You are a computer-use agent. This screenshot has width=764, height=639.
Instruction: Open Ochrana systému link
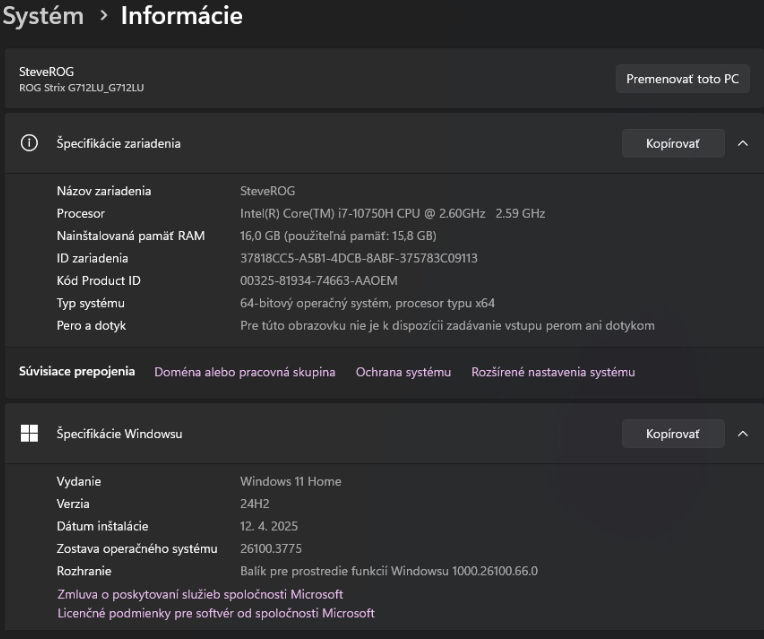pos(403,372)
